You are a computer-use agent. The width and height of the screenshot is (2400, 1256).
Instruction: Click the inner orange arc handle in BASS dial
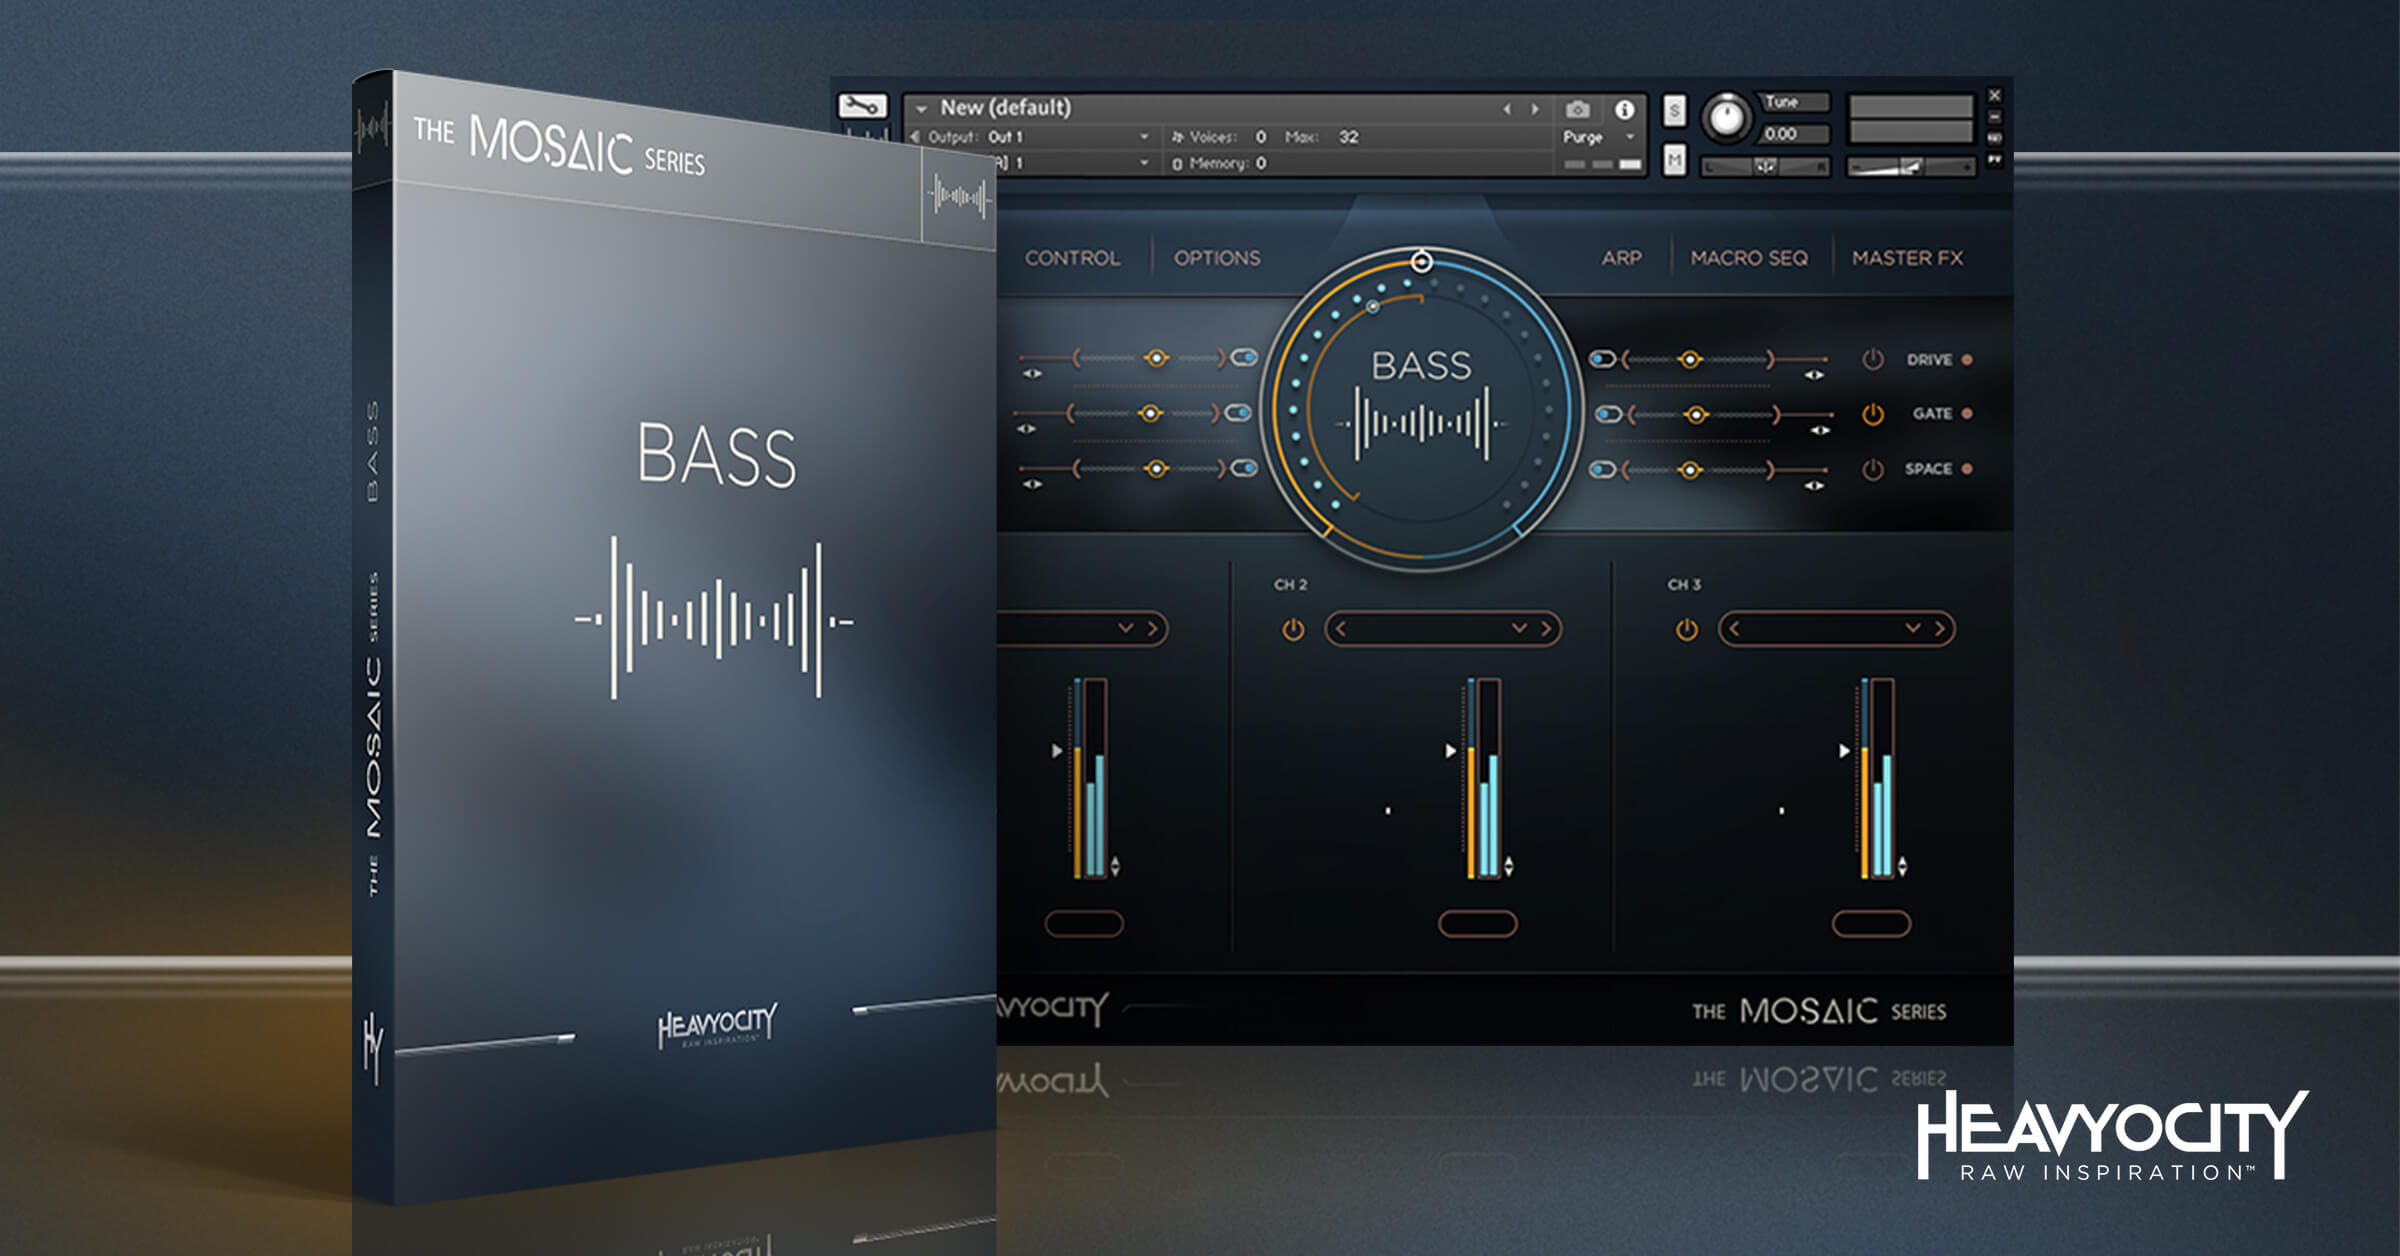pos(1373,307)
